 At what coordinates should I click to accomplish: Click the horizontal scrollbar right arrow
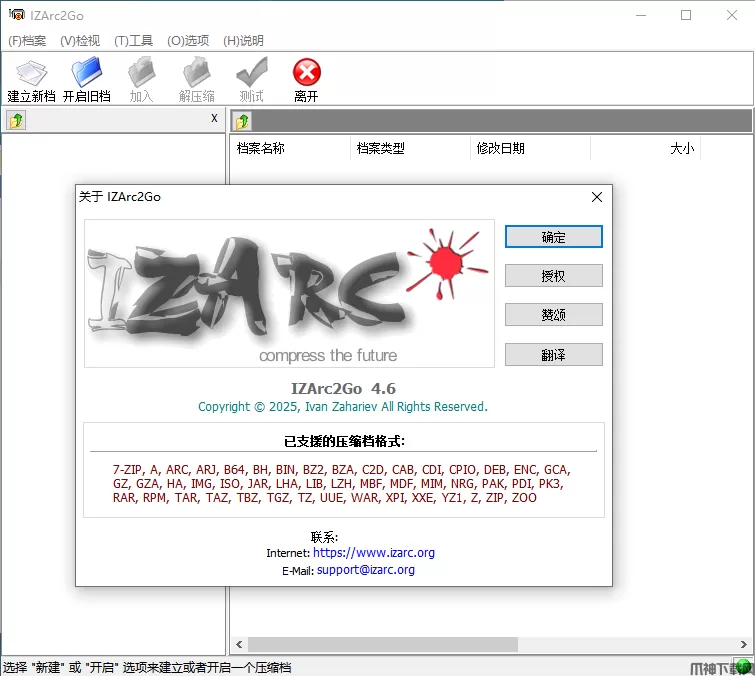coord(743,644)
